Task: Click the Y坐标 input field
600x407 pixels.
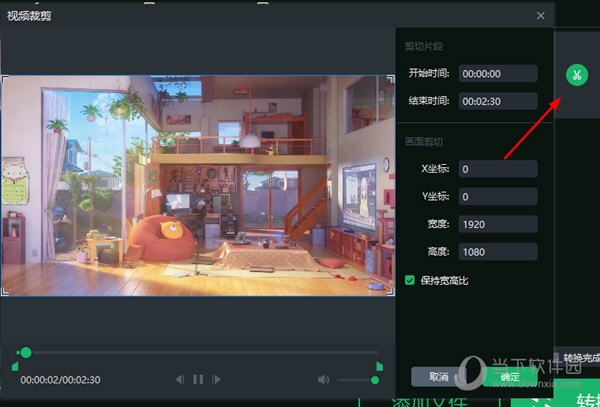Action: 498,196
